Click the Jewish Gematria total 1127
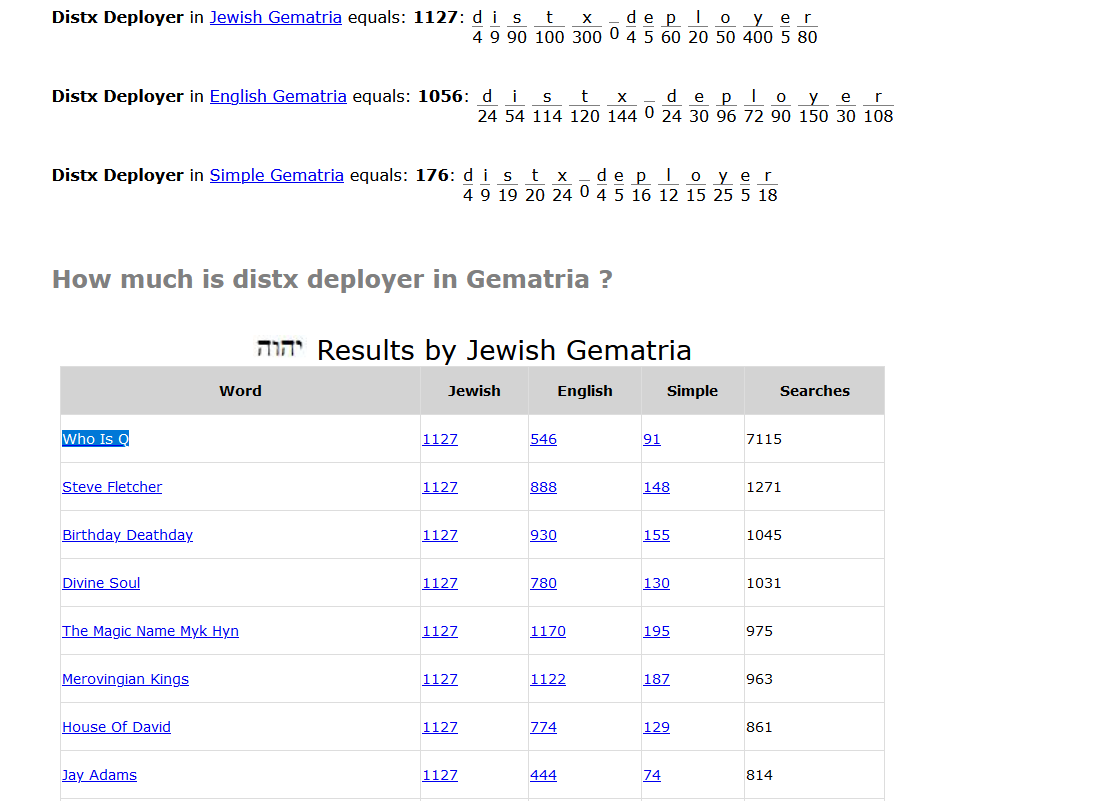 pyautogui.click(x=436, y=17)
